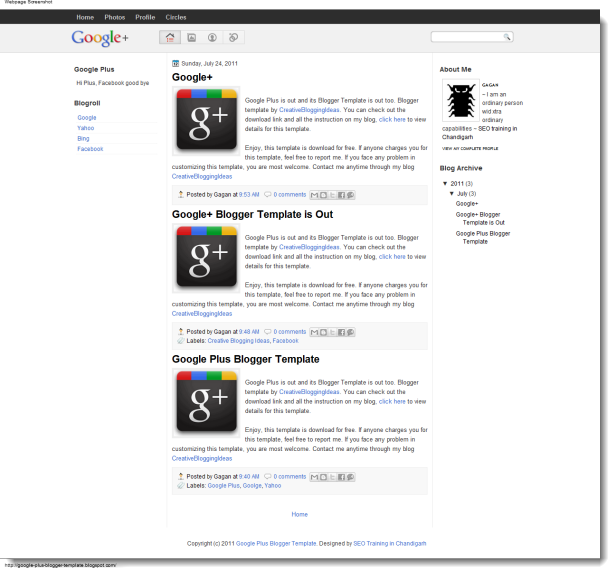
Task: Click the Facebook link in Blogroll
Action: click(x=90, y=149)
